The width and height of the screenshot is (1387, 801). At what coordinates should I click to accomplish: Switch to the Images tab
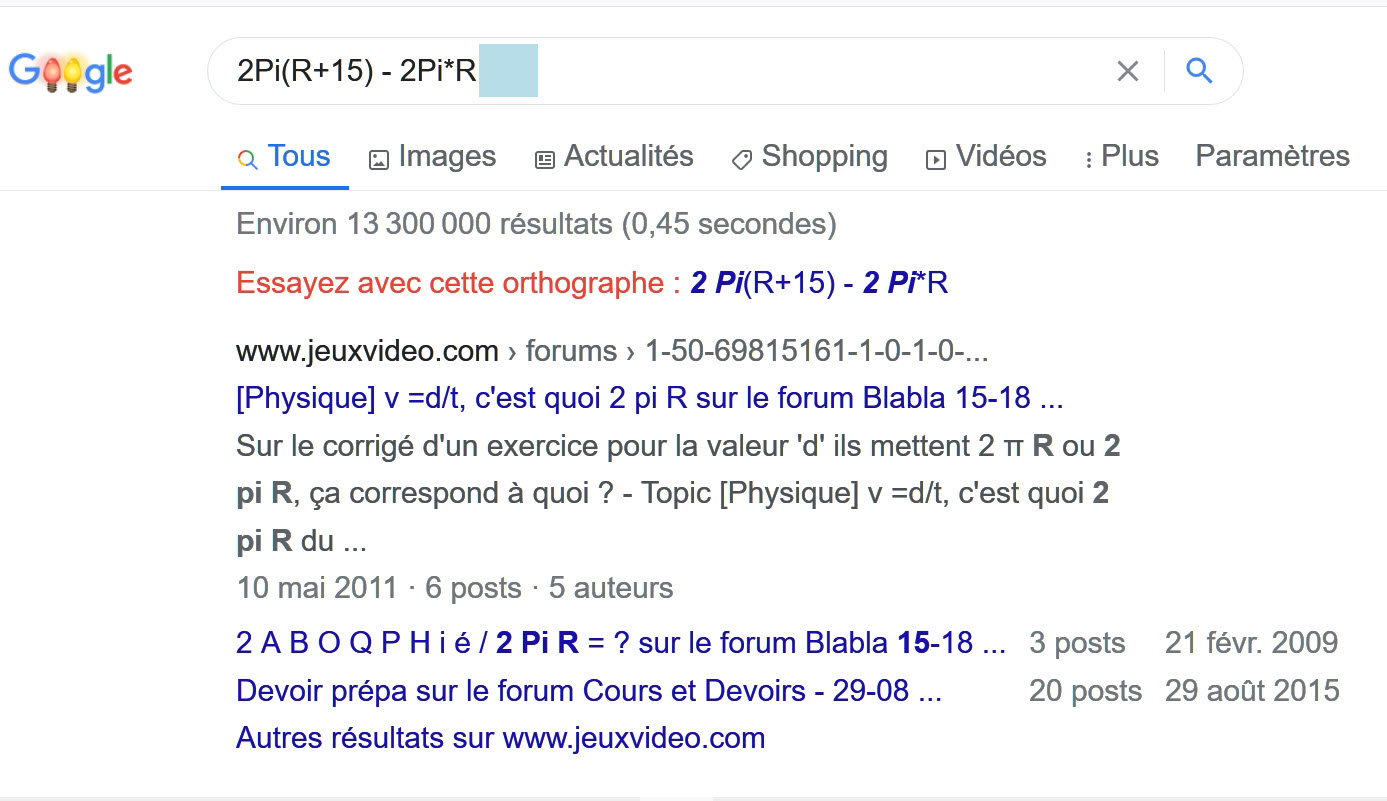point(446,157)
